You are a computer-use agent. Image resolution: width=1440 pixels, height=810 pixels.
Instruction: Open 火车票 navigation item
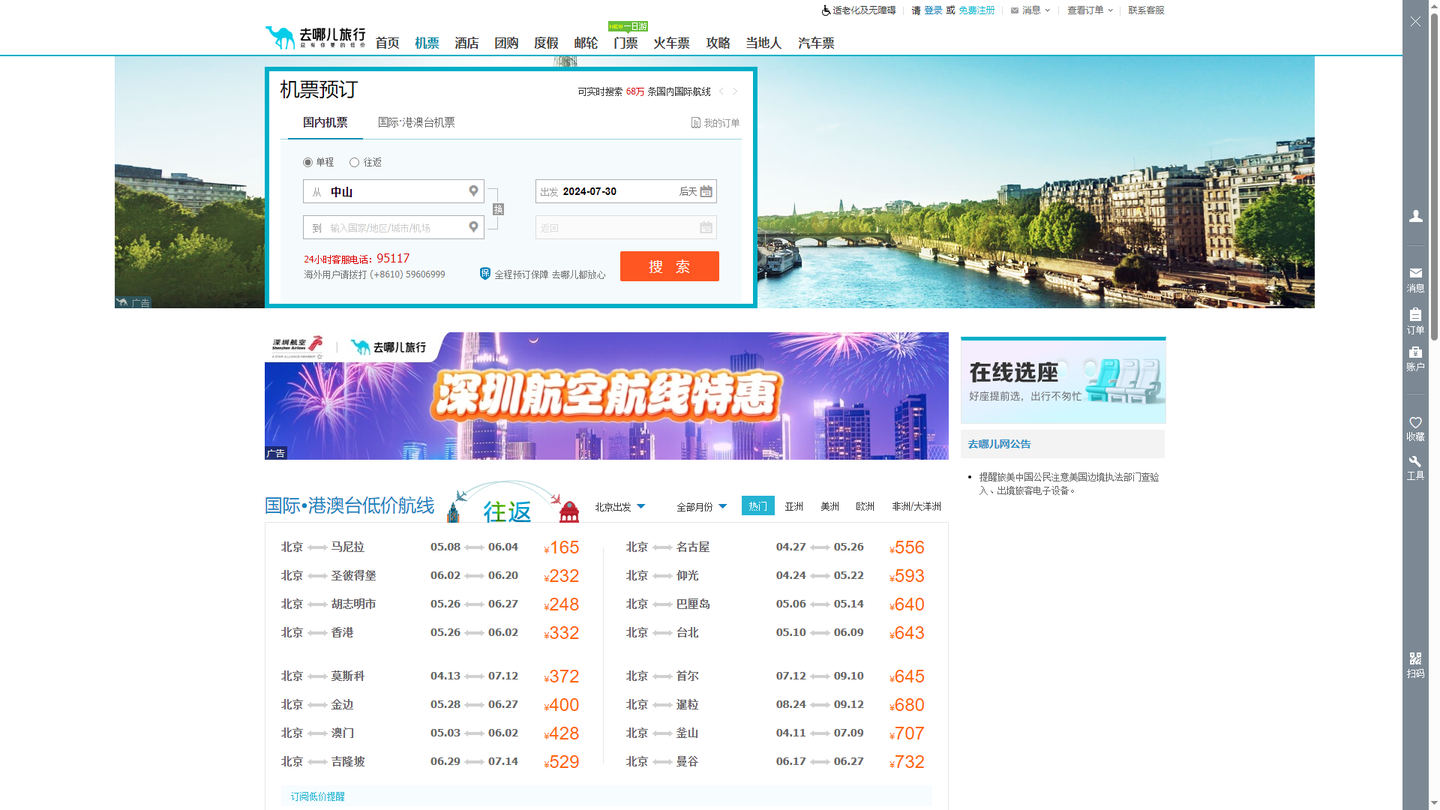pos(672,43)
